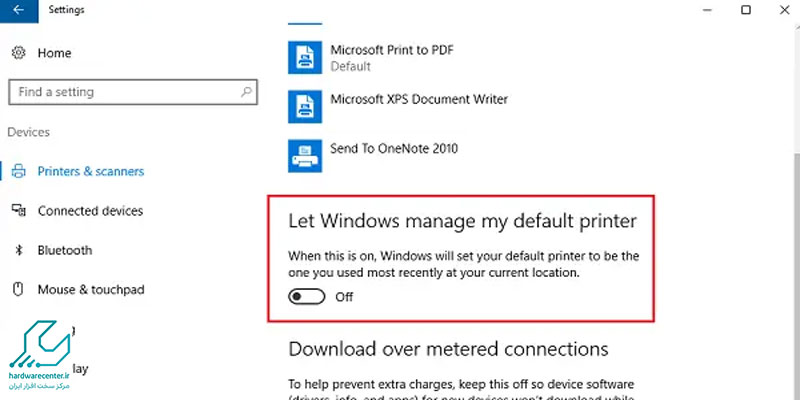The height and width of the screenshot is (400, 800).
Task: Click the Microsoft Print to PDF printer icon
Action: click(303, 57)
